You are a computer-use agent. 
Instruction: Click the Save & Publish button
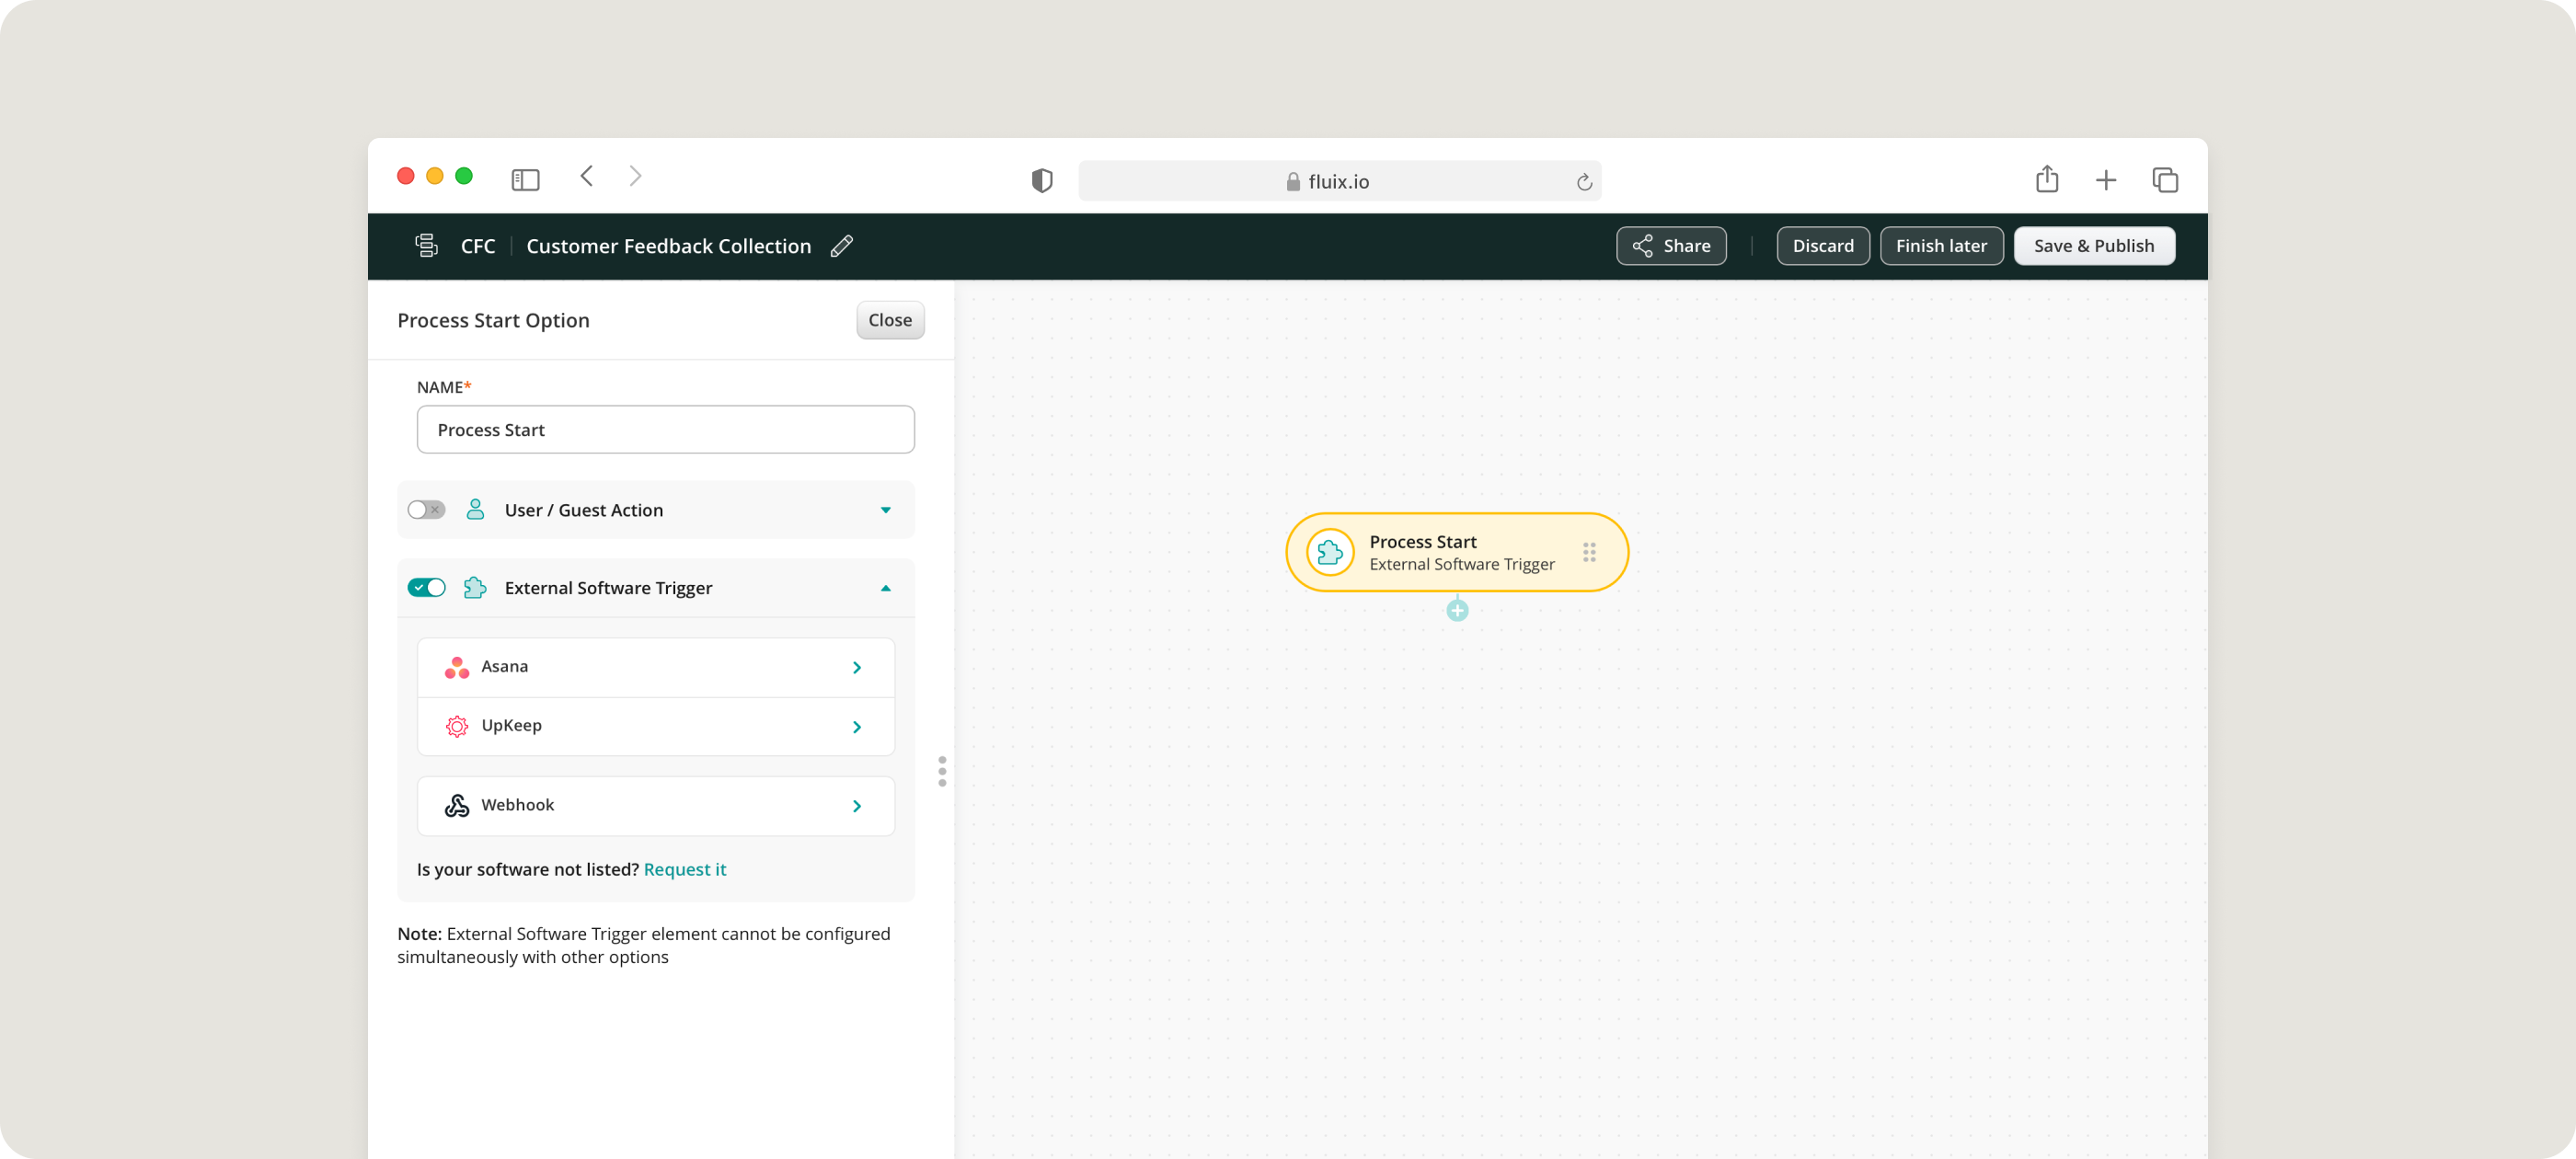point(2093,246)
